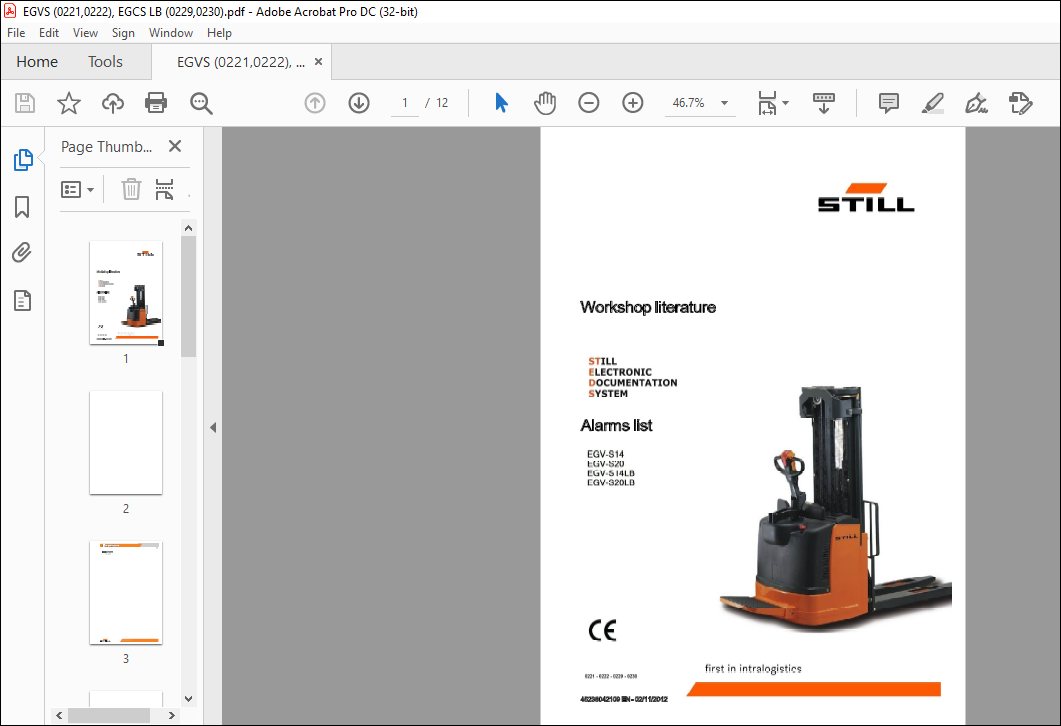Click the thumbnail horizontal scrollbar thumb

pos(109,715)
